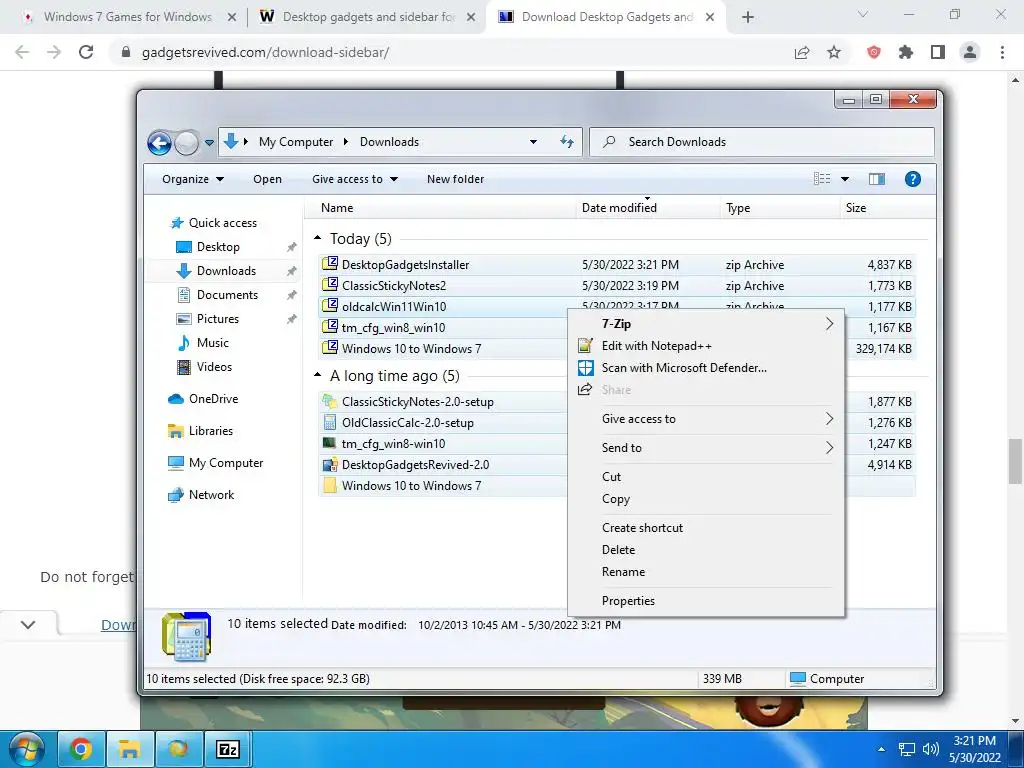Image resolution: width=1024 pixels, height=768 pixels.
Task: Bookmark this page with the star icon
Action: click(834, 52)
